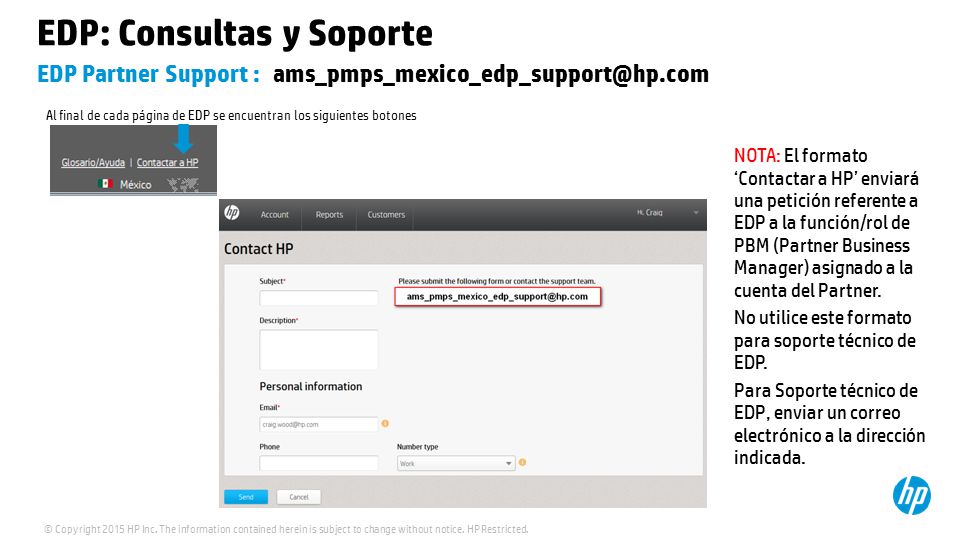960x540 pixels.
Task: Expand the Hi, Craig user dropdown arrow
Action: point(696,213)
